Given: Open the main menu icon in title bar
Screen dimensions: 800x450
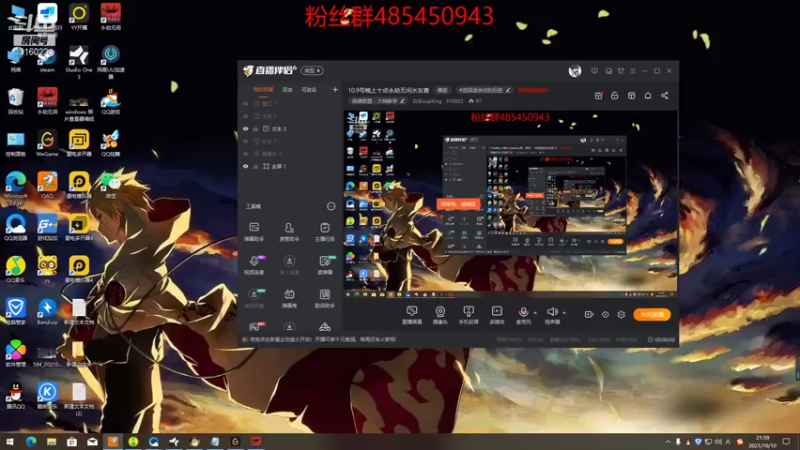Looking at the screenshot, I should [633, 71].
